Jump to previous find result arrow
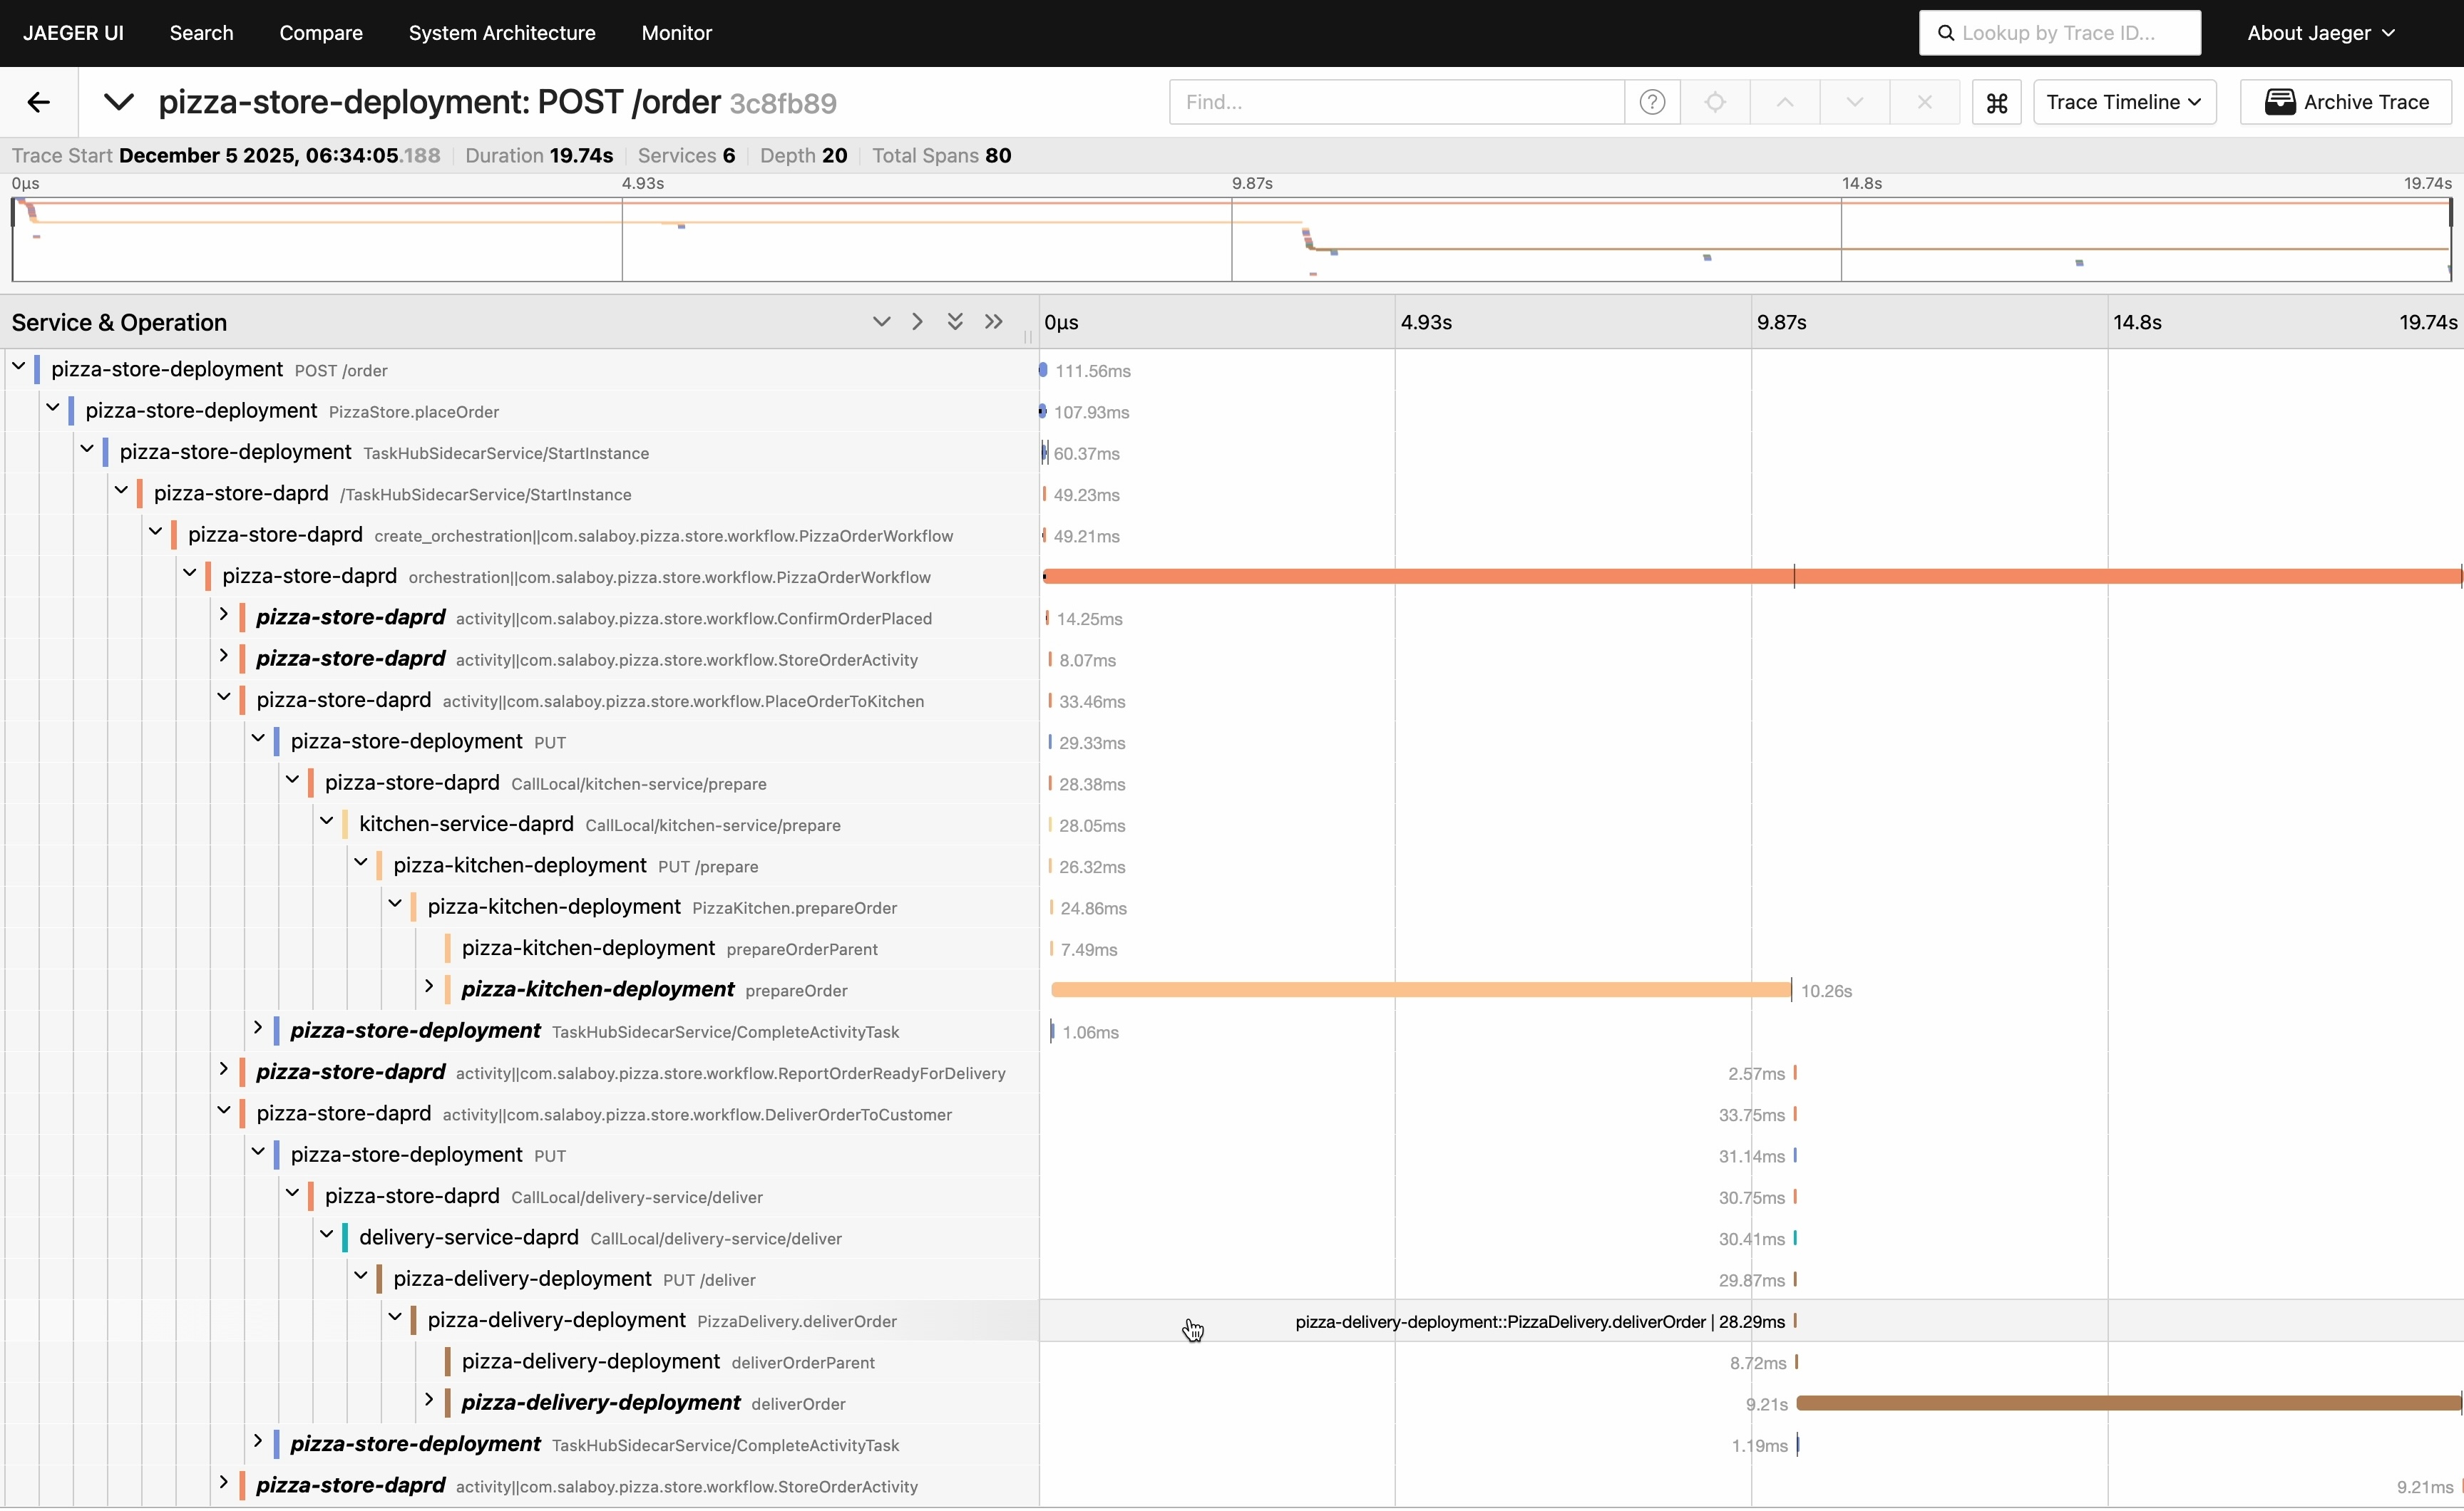This screenshot has height=1511, width=2464. coord(1785,102)
